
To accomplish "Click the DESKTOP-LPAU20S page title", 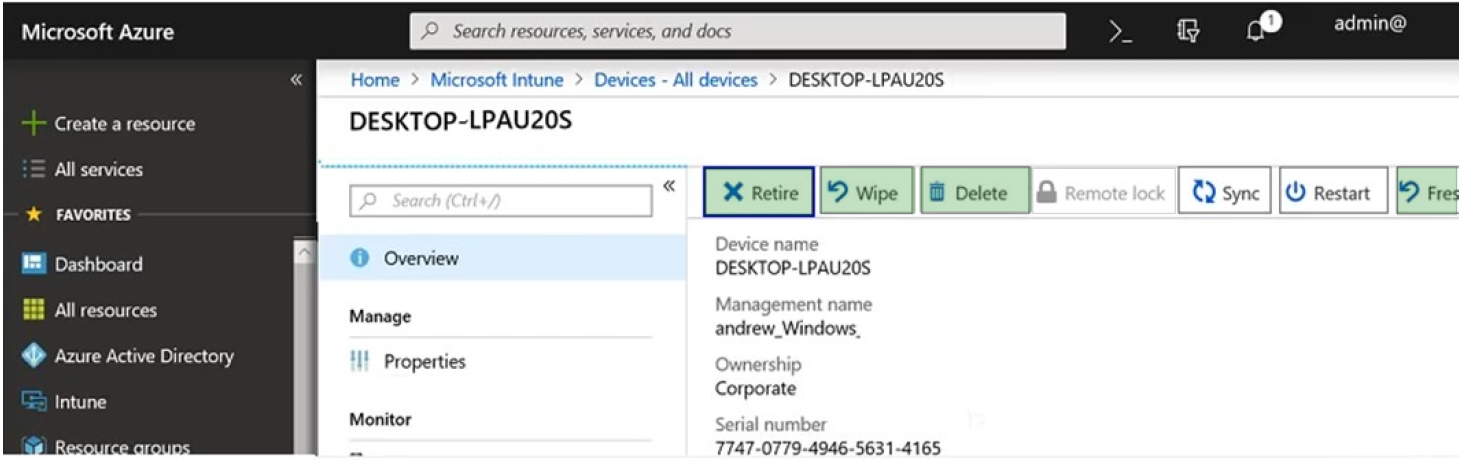I will (461, 121).
